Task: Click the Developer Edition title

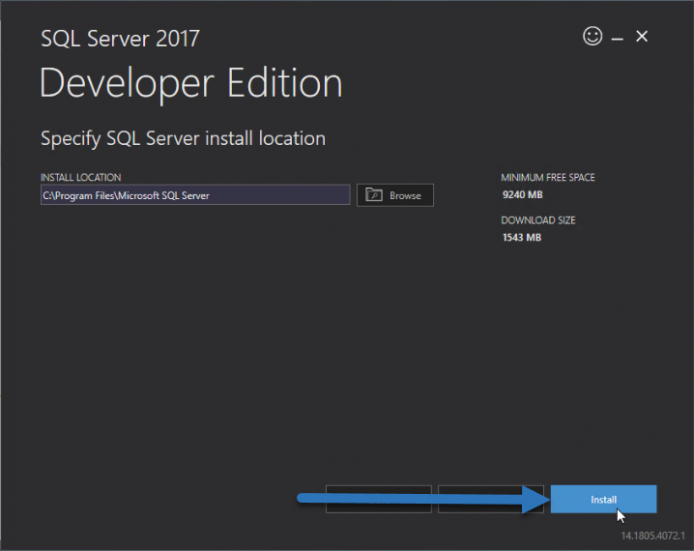Action: pos(191,84)
